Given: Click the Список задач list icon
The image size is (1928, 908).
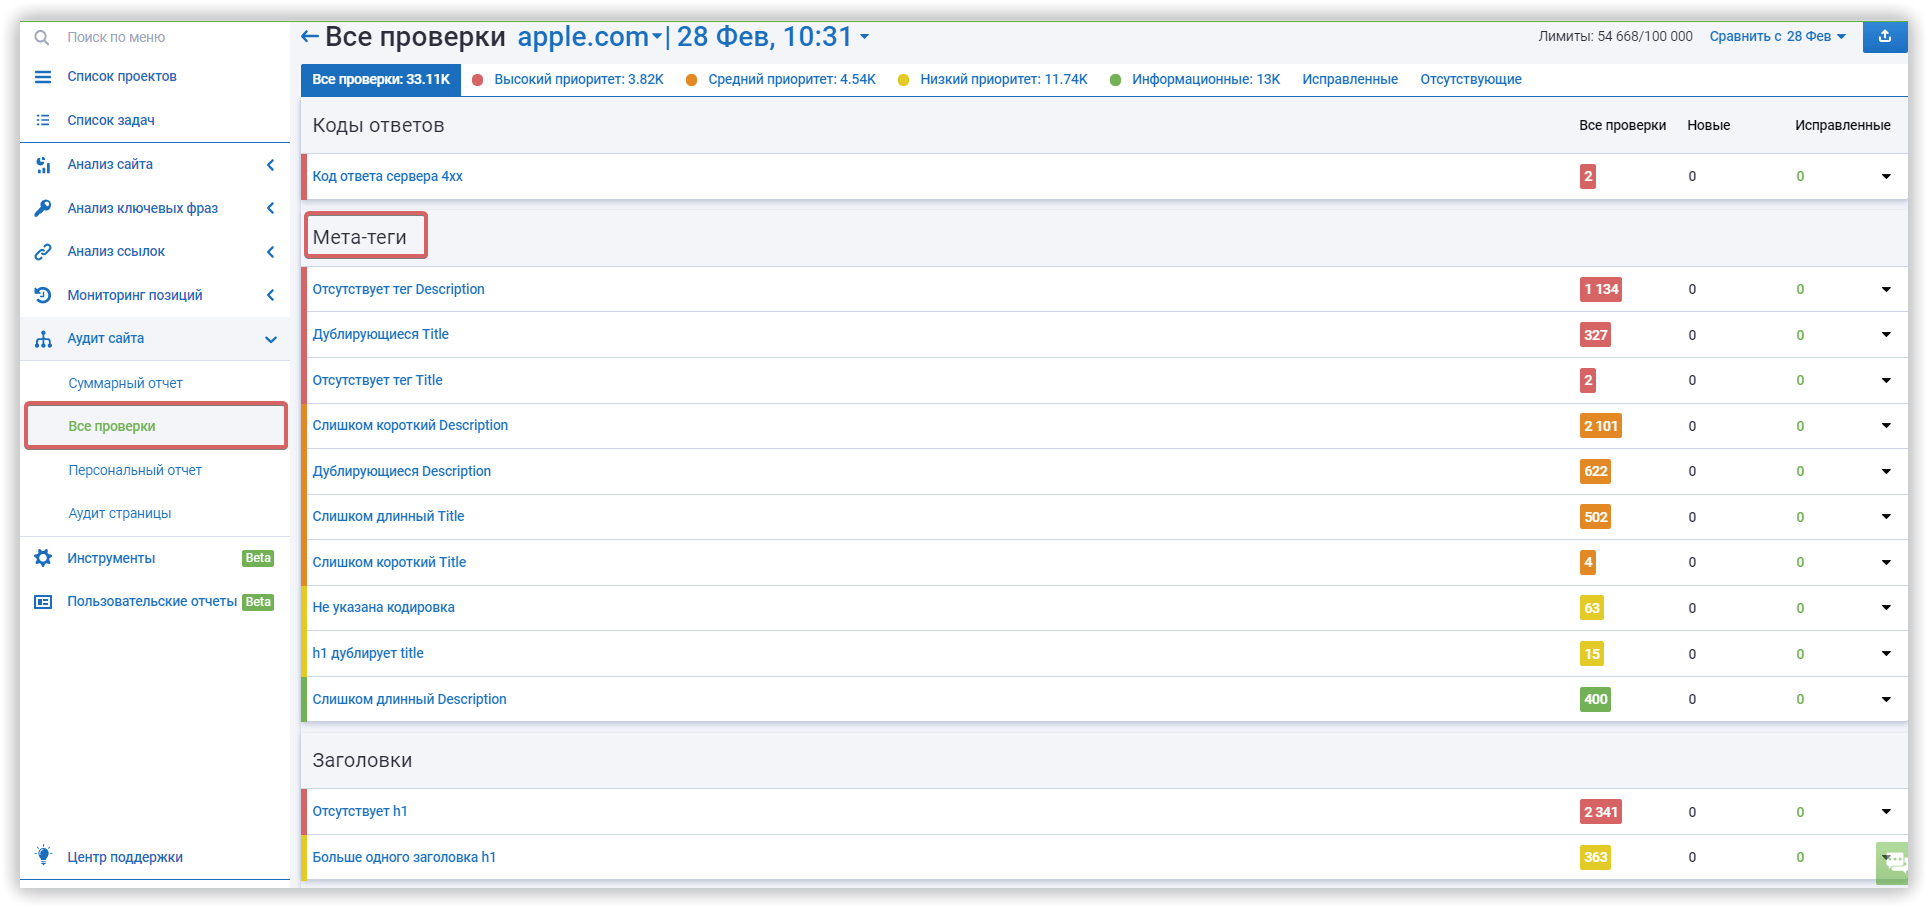Looking at the screenshot, I should click(x=43, y=120).
